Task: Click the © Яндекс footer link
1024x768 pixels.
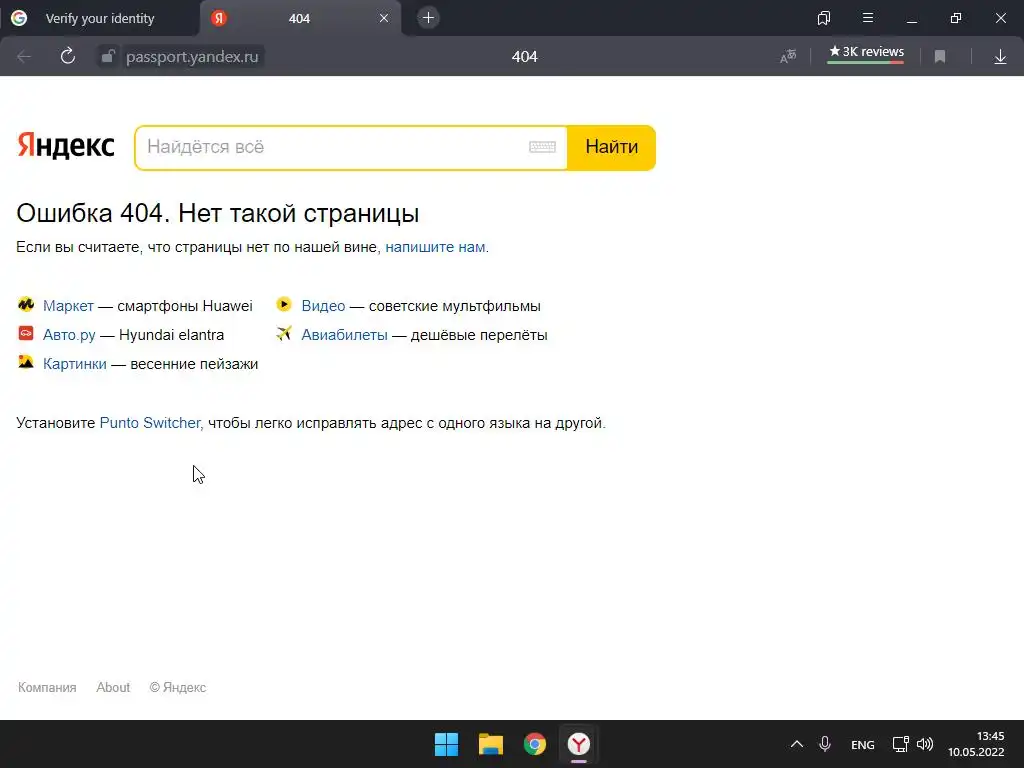Action: coord(178,687)
